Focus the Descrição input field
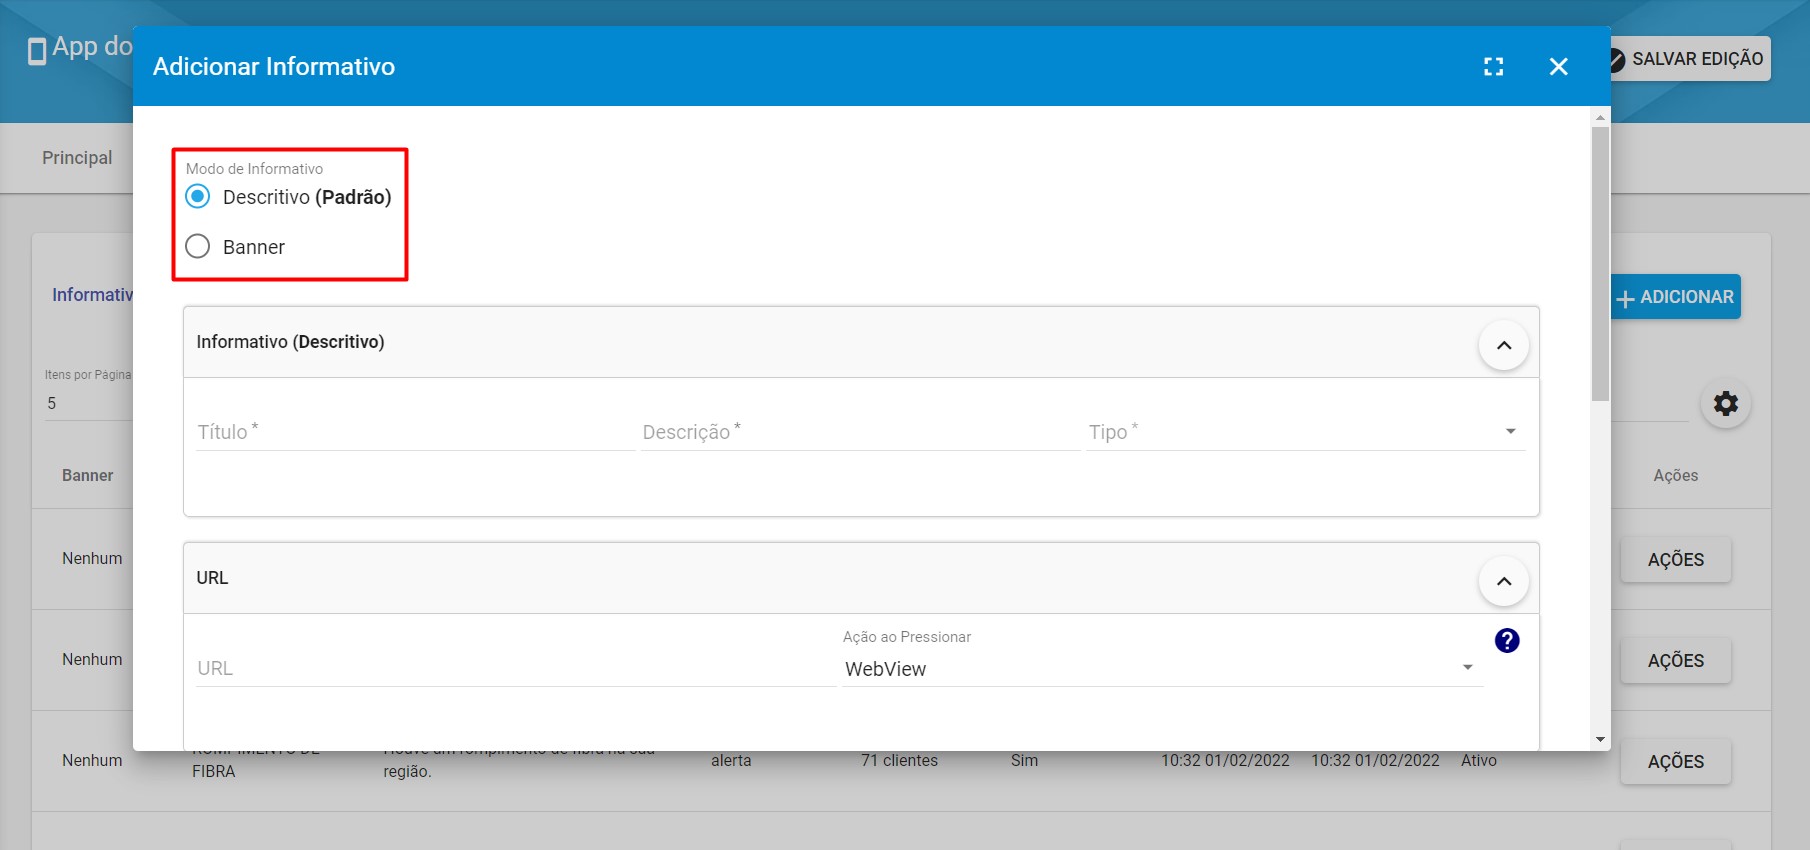The height and width of the screenshot is (850, 1810). [861, 432]
